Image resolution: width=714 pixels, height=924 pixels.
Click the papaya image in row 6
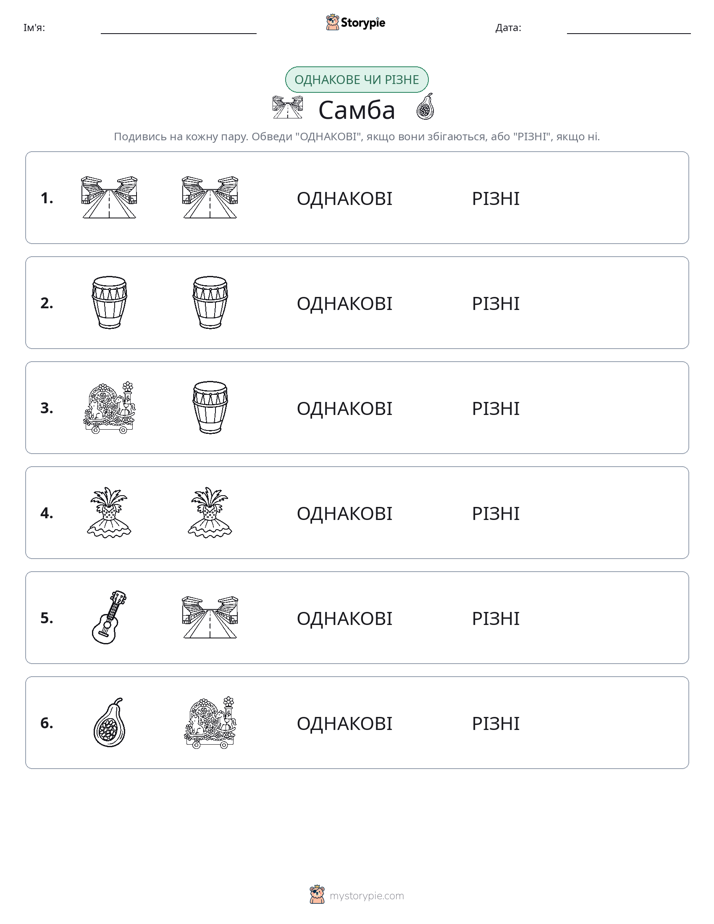[110, 722]
